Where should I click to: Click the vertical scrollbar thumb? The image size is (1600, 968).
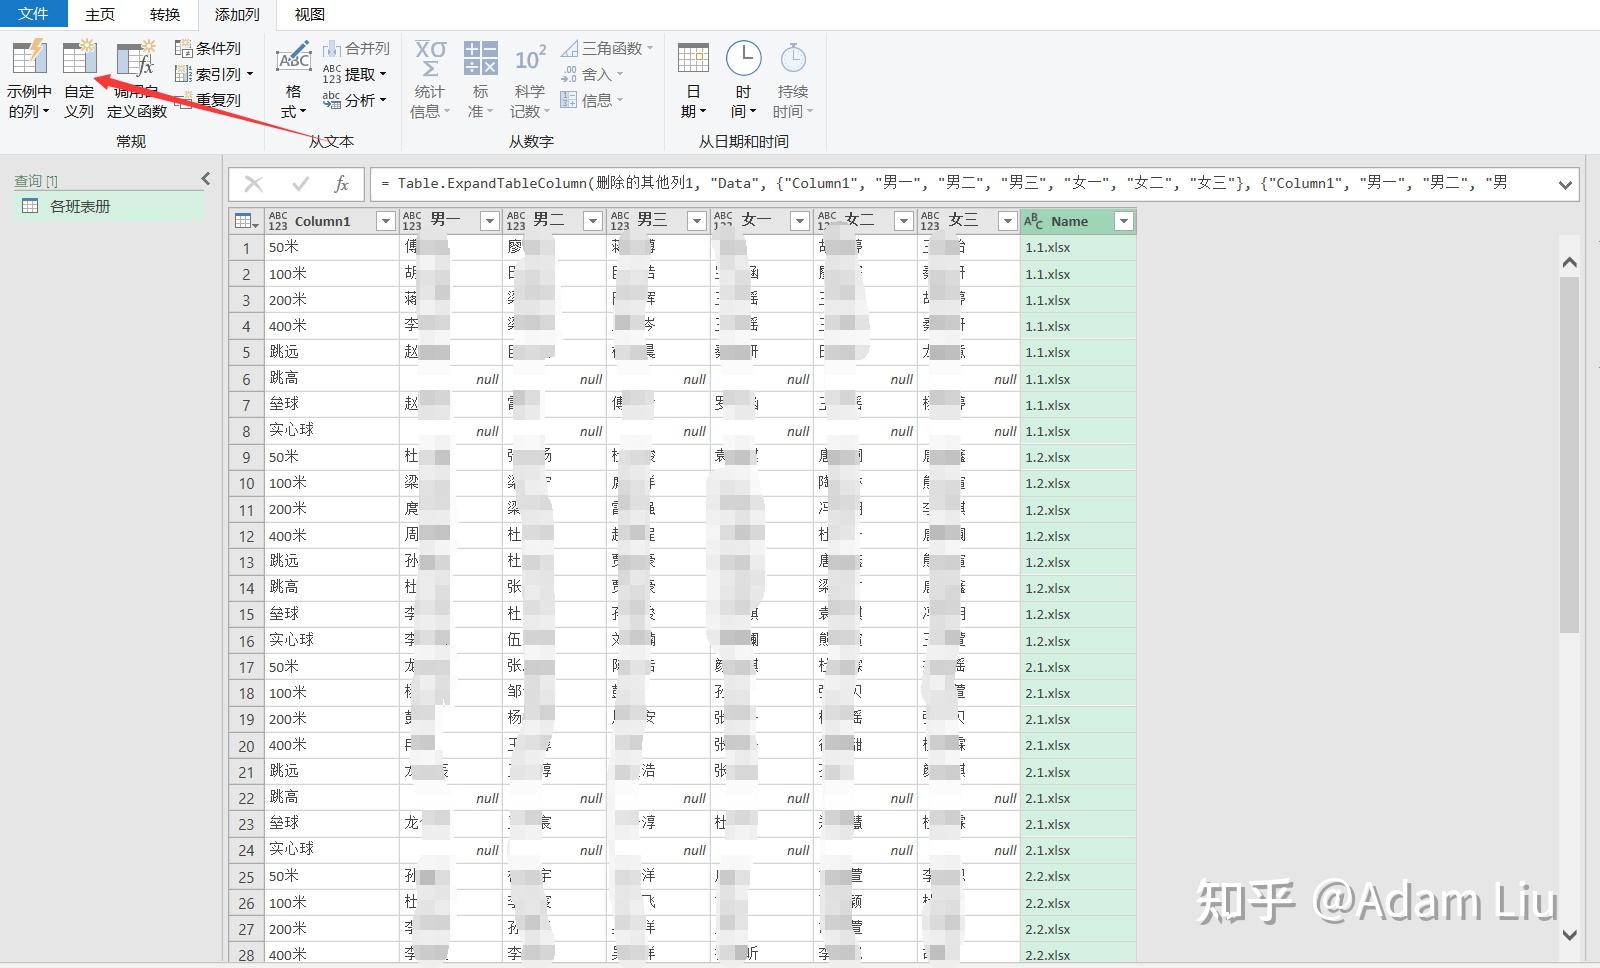[x=1569, y=455]
